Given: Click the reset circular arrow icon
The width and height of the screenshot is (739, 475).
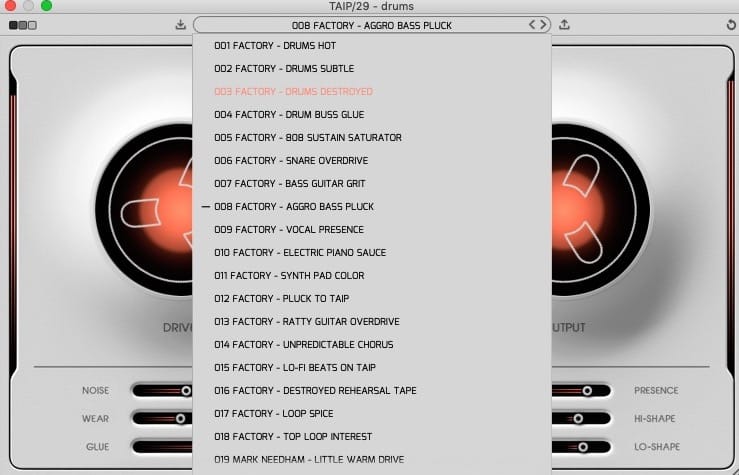Looking at the screenshot, I should point(731,25).
